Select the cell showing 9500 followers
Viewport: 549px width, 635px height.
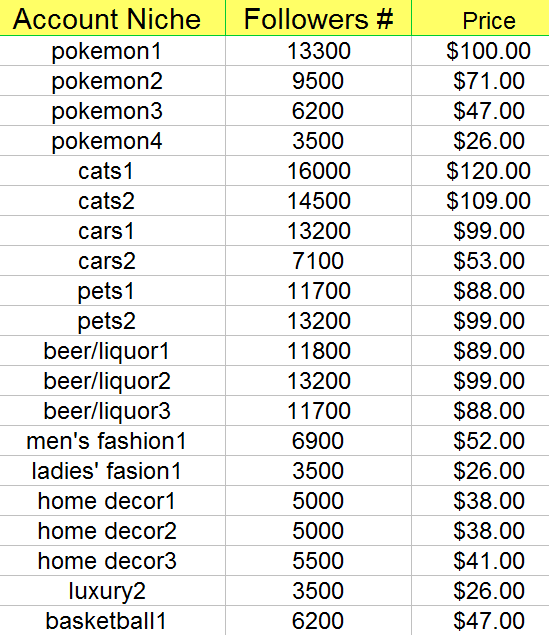click(x=318, y=81)
